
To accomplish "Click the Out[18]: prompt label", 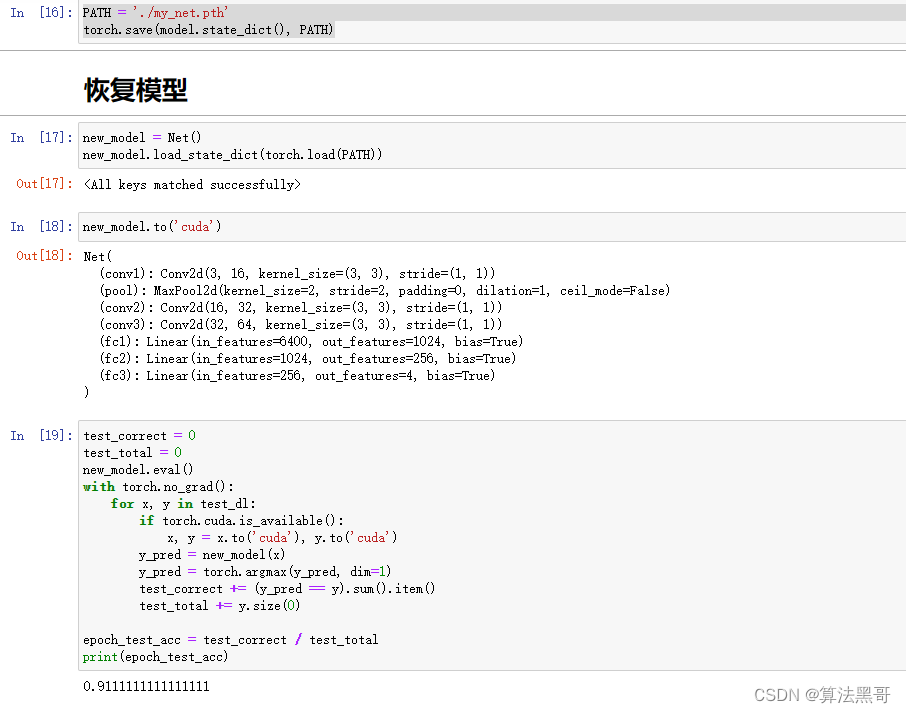I will pos(44,255).
